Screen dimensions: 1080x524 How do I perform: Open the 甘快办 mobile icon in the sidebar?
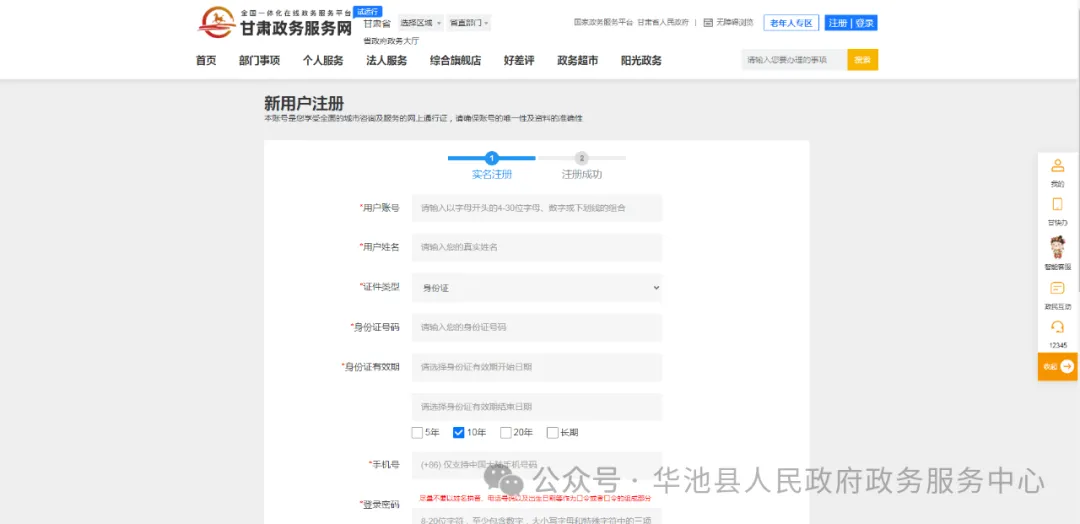pyautogui.click(x=1057, y=205)
